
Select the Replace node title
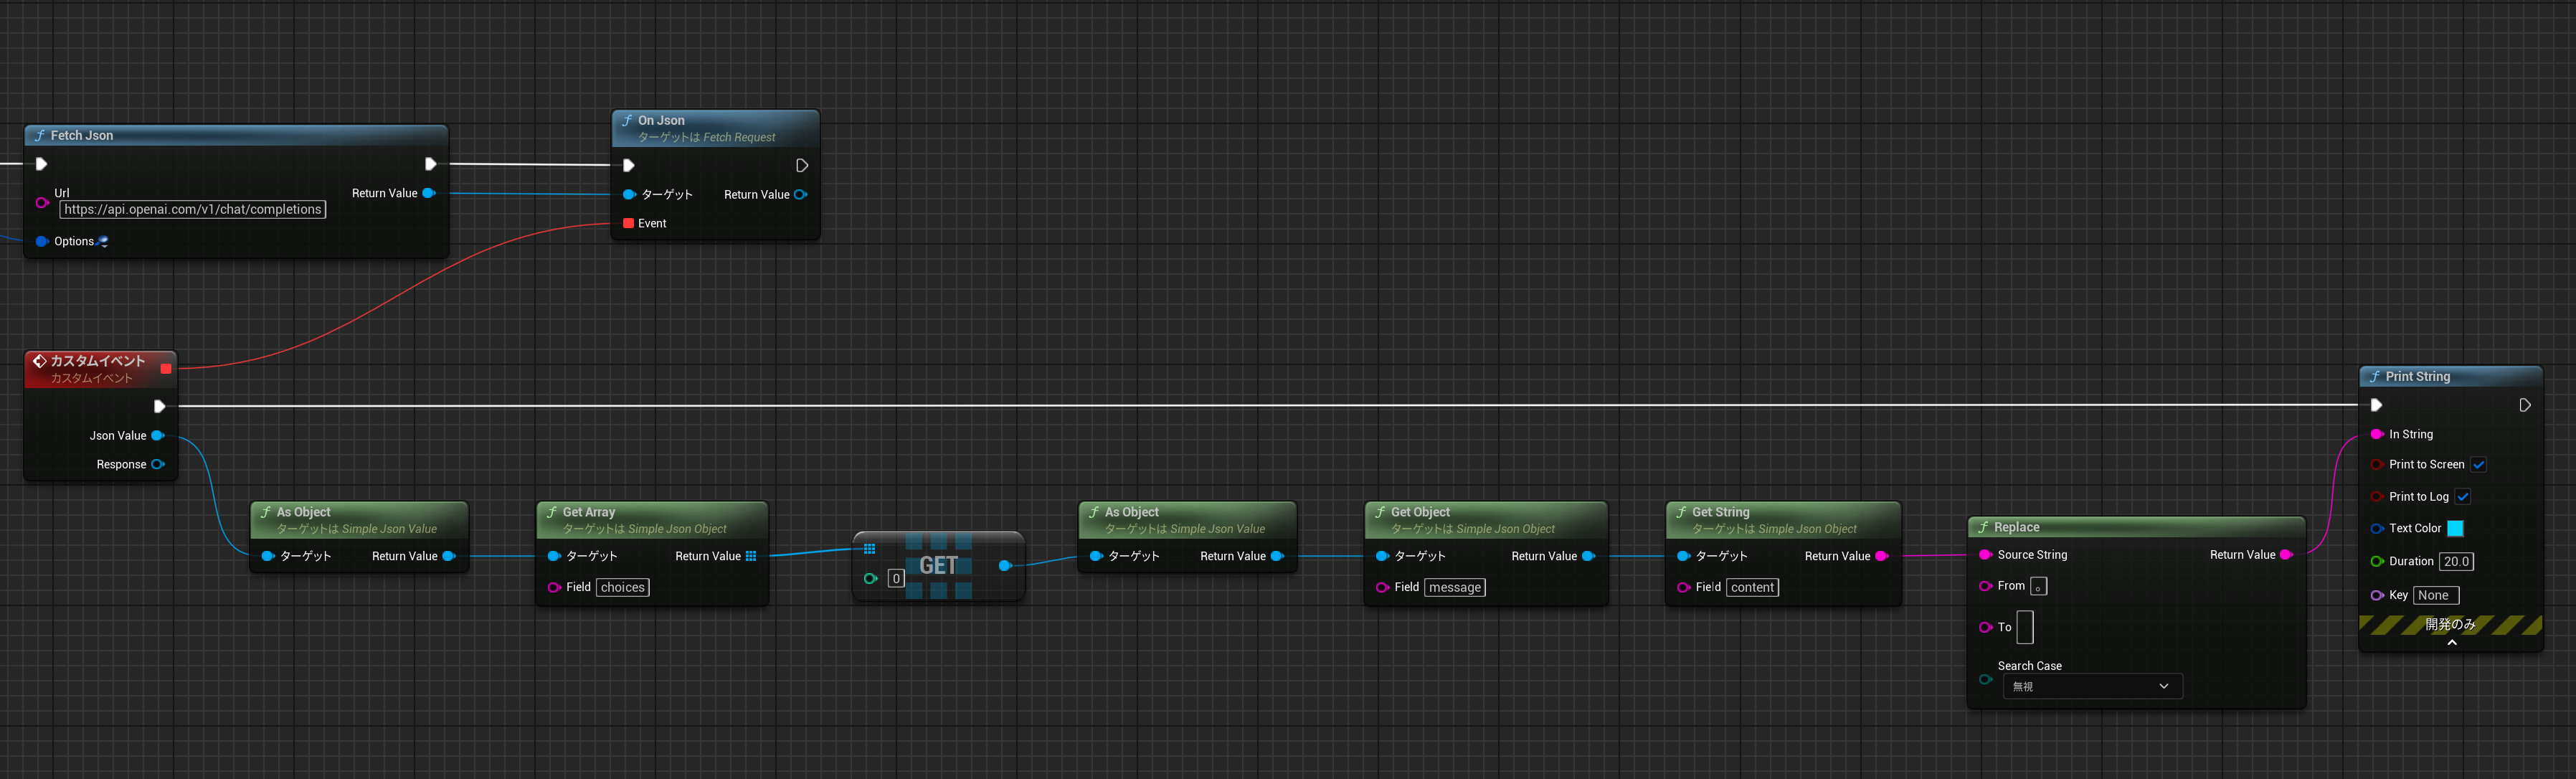pos(2016,527)
